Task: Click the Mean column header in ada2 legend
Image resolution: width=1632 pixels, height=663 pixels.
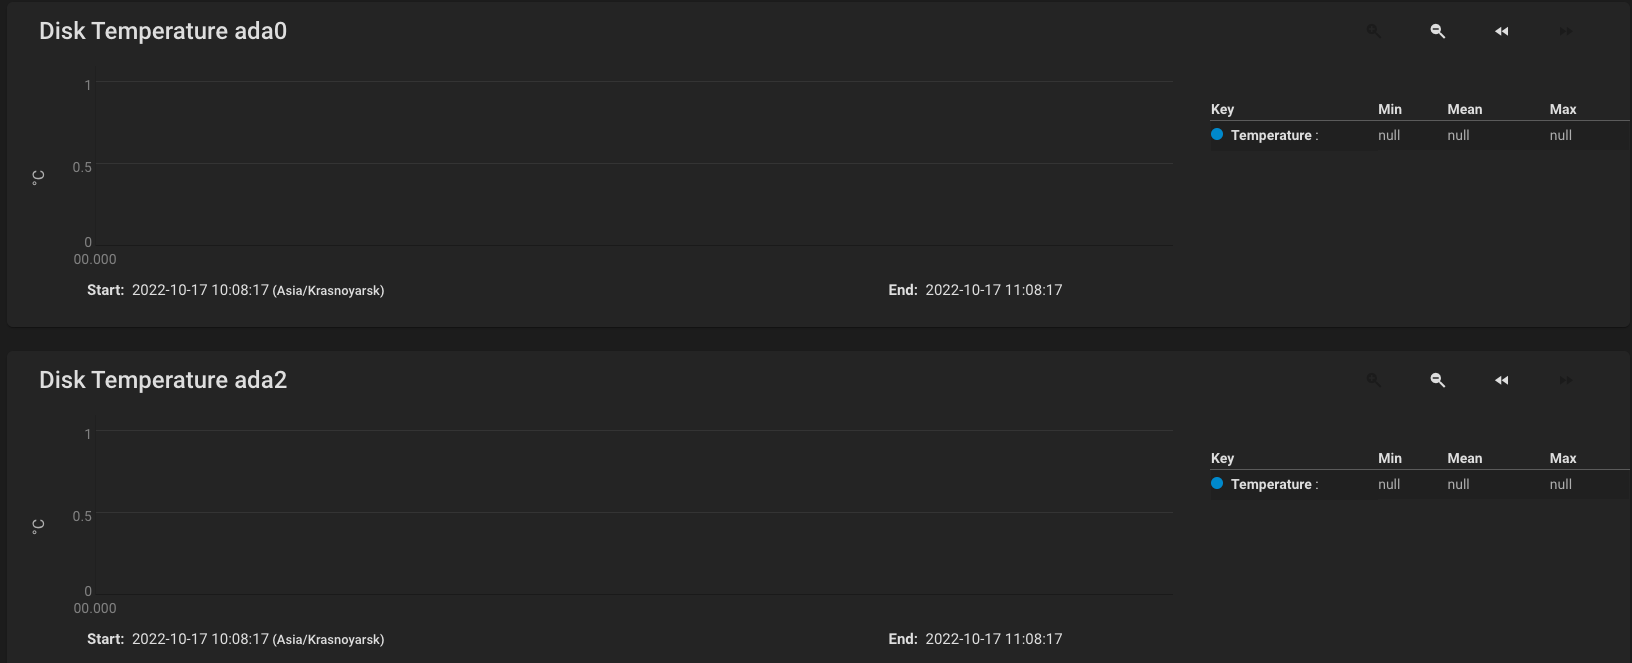Action: click(1465, 458)
